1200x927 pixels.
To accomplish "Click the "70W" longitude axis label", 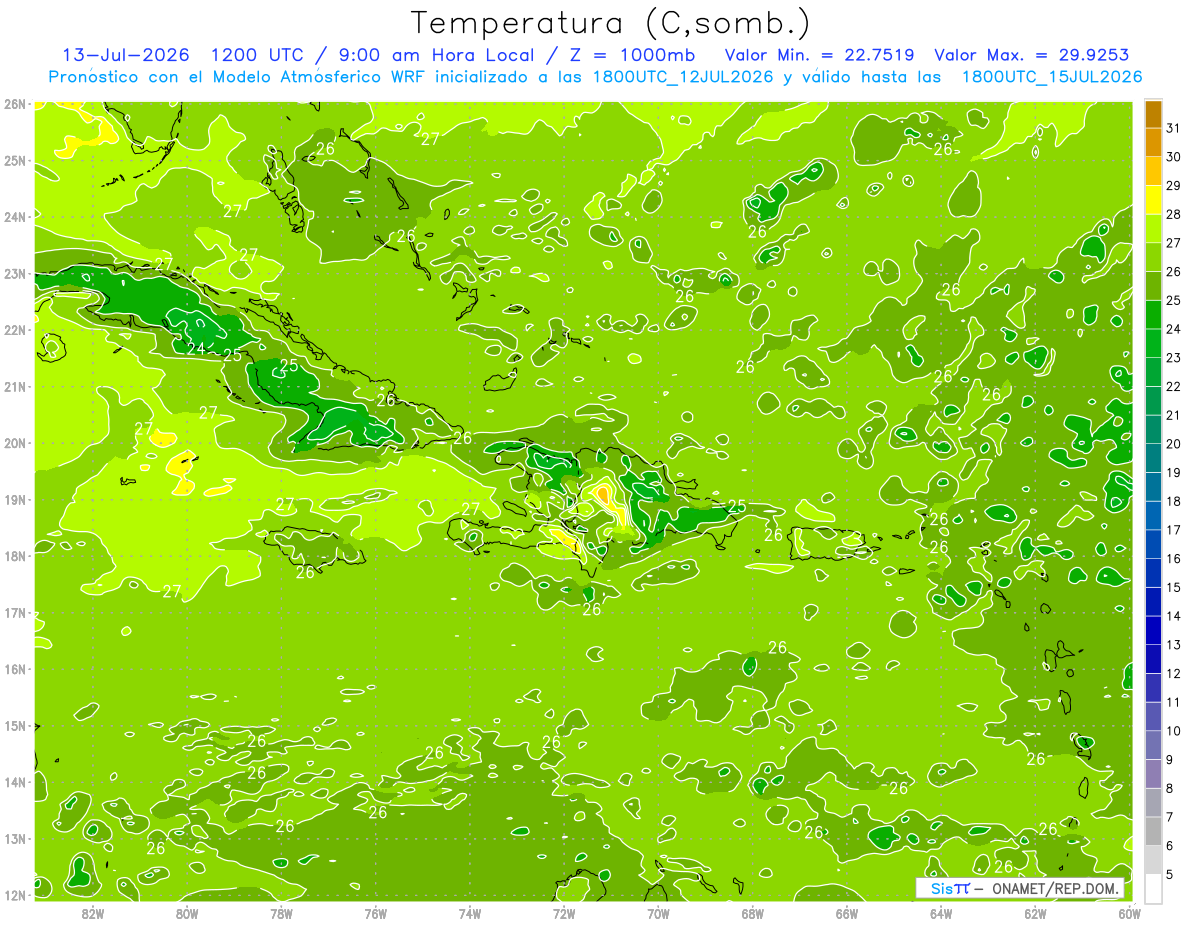I will click(658, 913).
